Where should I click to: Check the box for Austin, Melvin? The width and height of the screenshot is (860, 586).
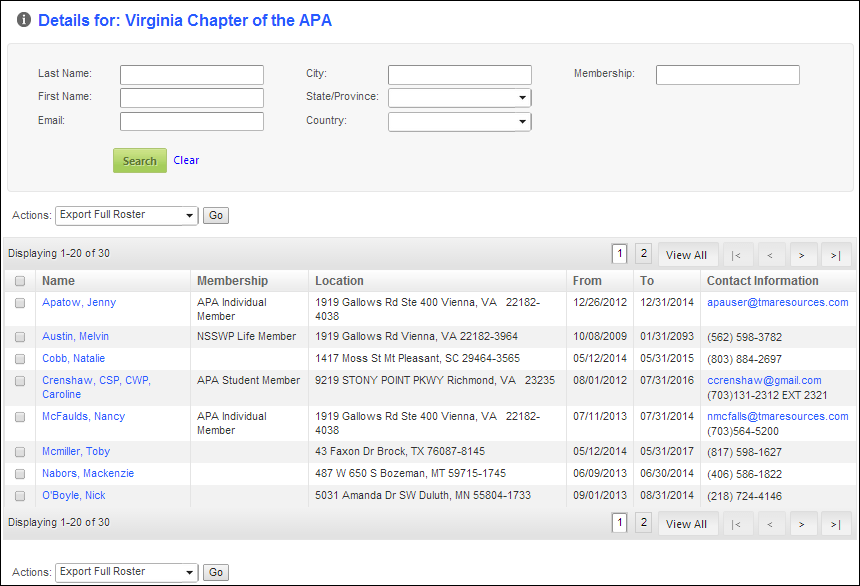pyautogui.click(x=20, y=337)
